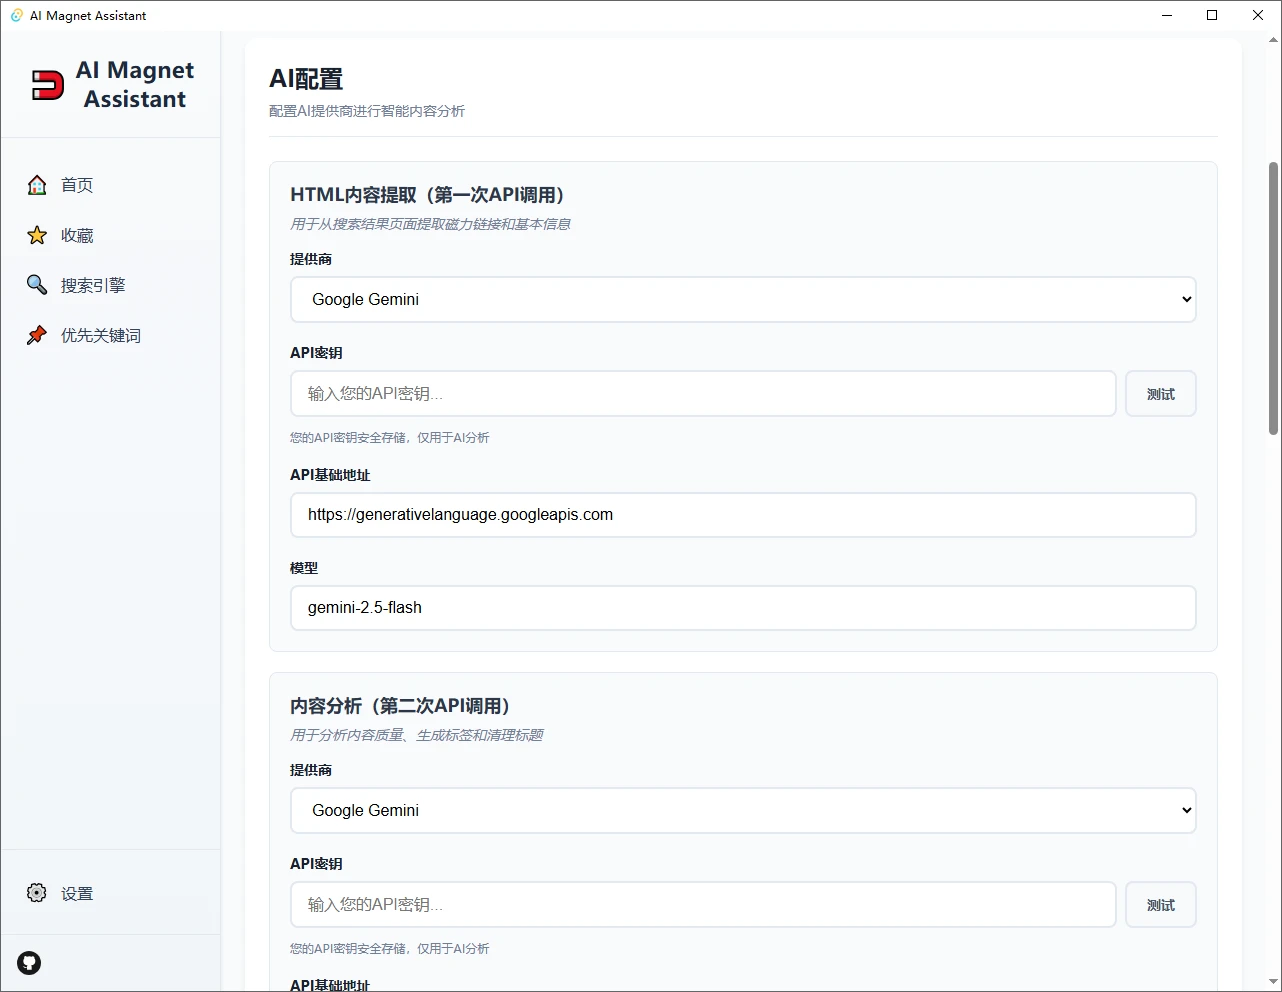Click the gear icon for 设置
Image resolution: width=1282 pixels, height=992 pixels.
click(x=37, y=893)
